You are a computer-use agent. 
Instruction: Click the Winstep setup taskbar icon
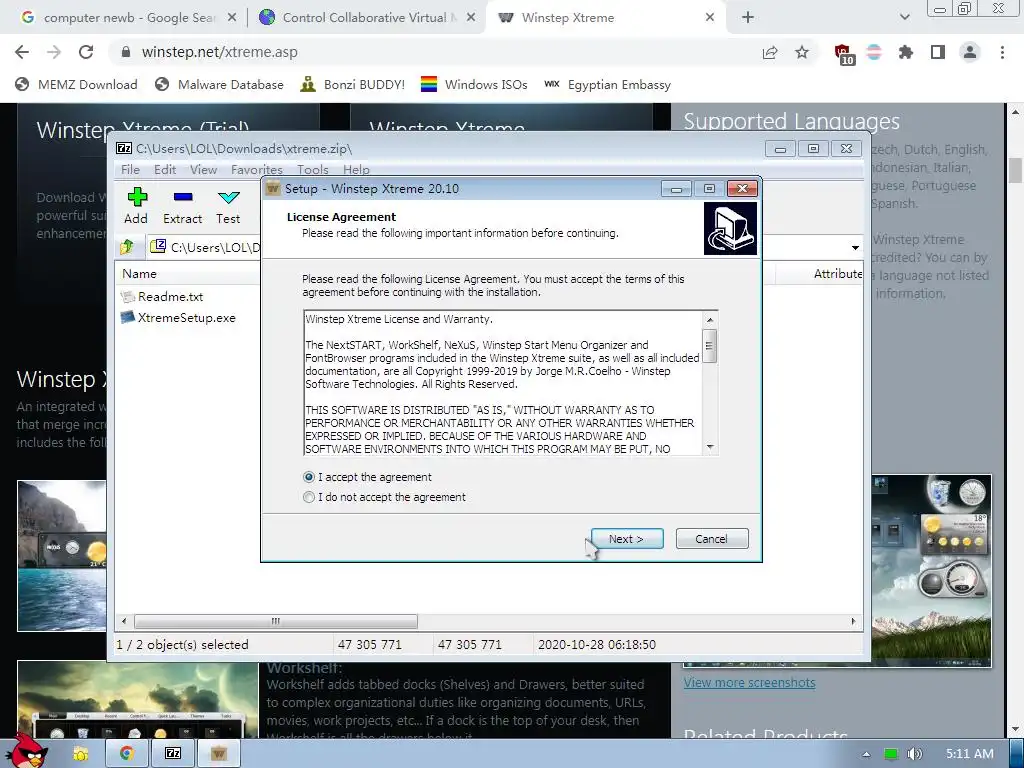(x=219, y=754)
